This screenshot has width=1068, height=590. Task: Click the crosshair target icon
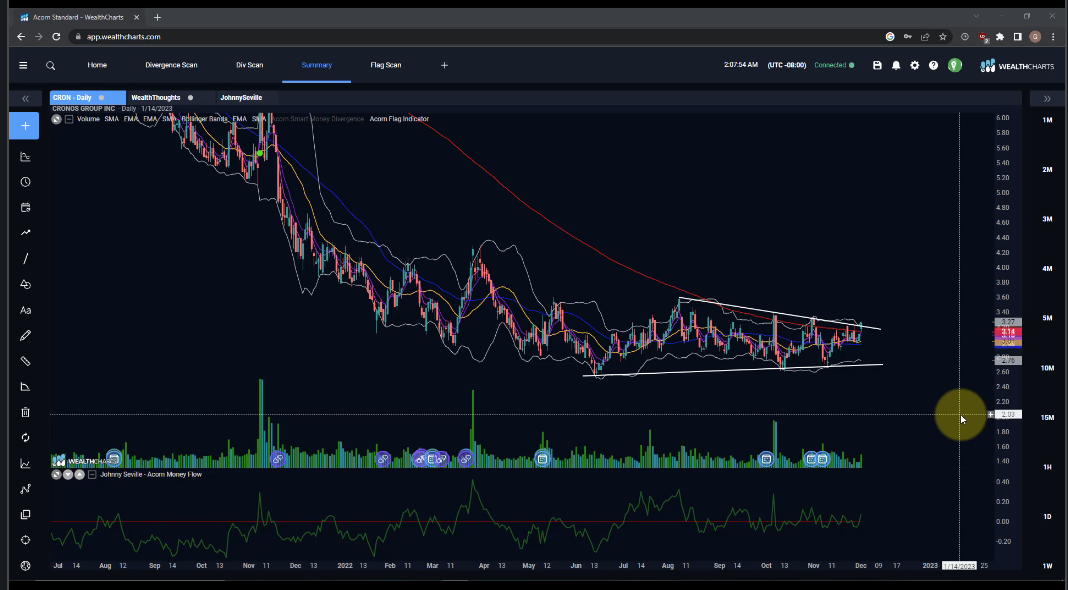[25, 540]
